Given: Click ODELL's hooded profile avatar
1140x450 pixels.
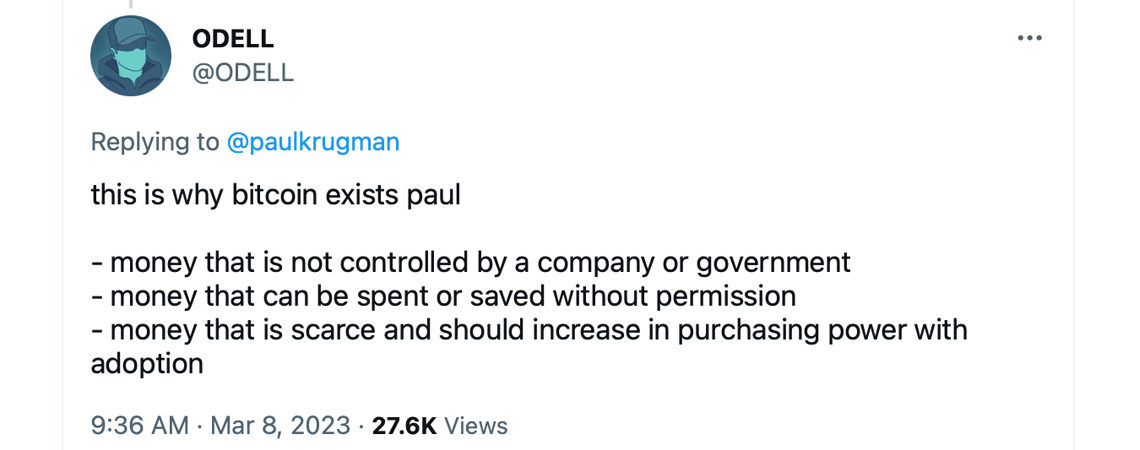Looking at the screenshot, I should click(x=131, y=56).
